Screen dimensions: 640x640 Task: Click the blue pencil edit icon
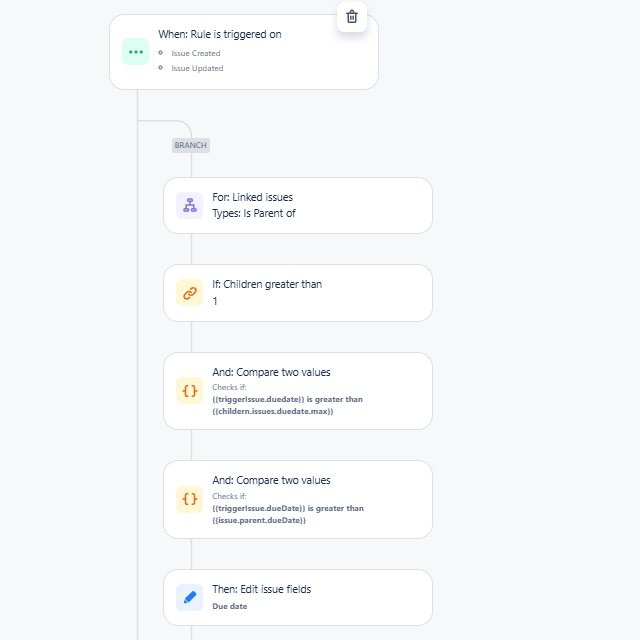tap(189, 598)
